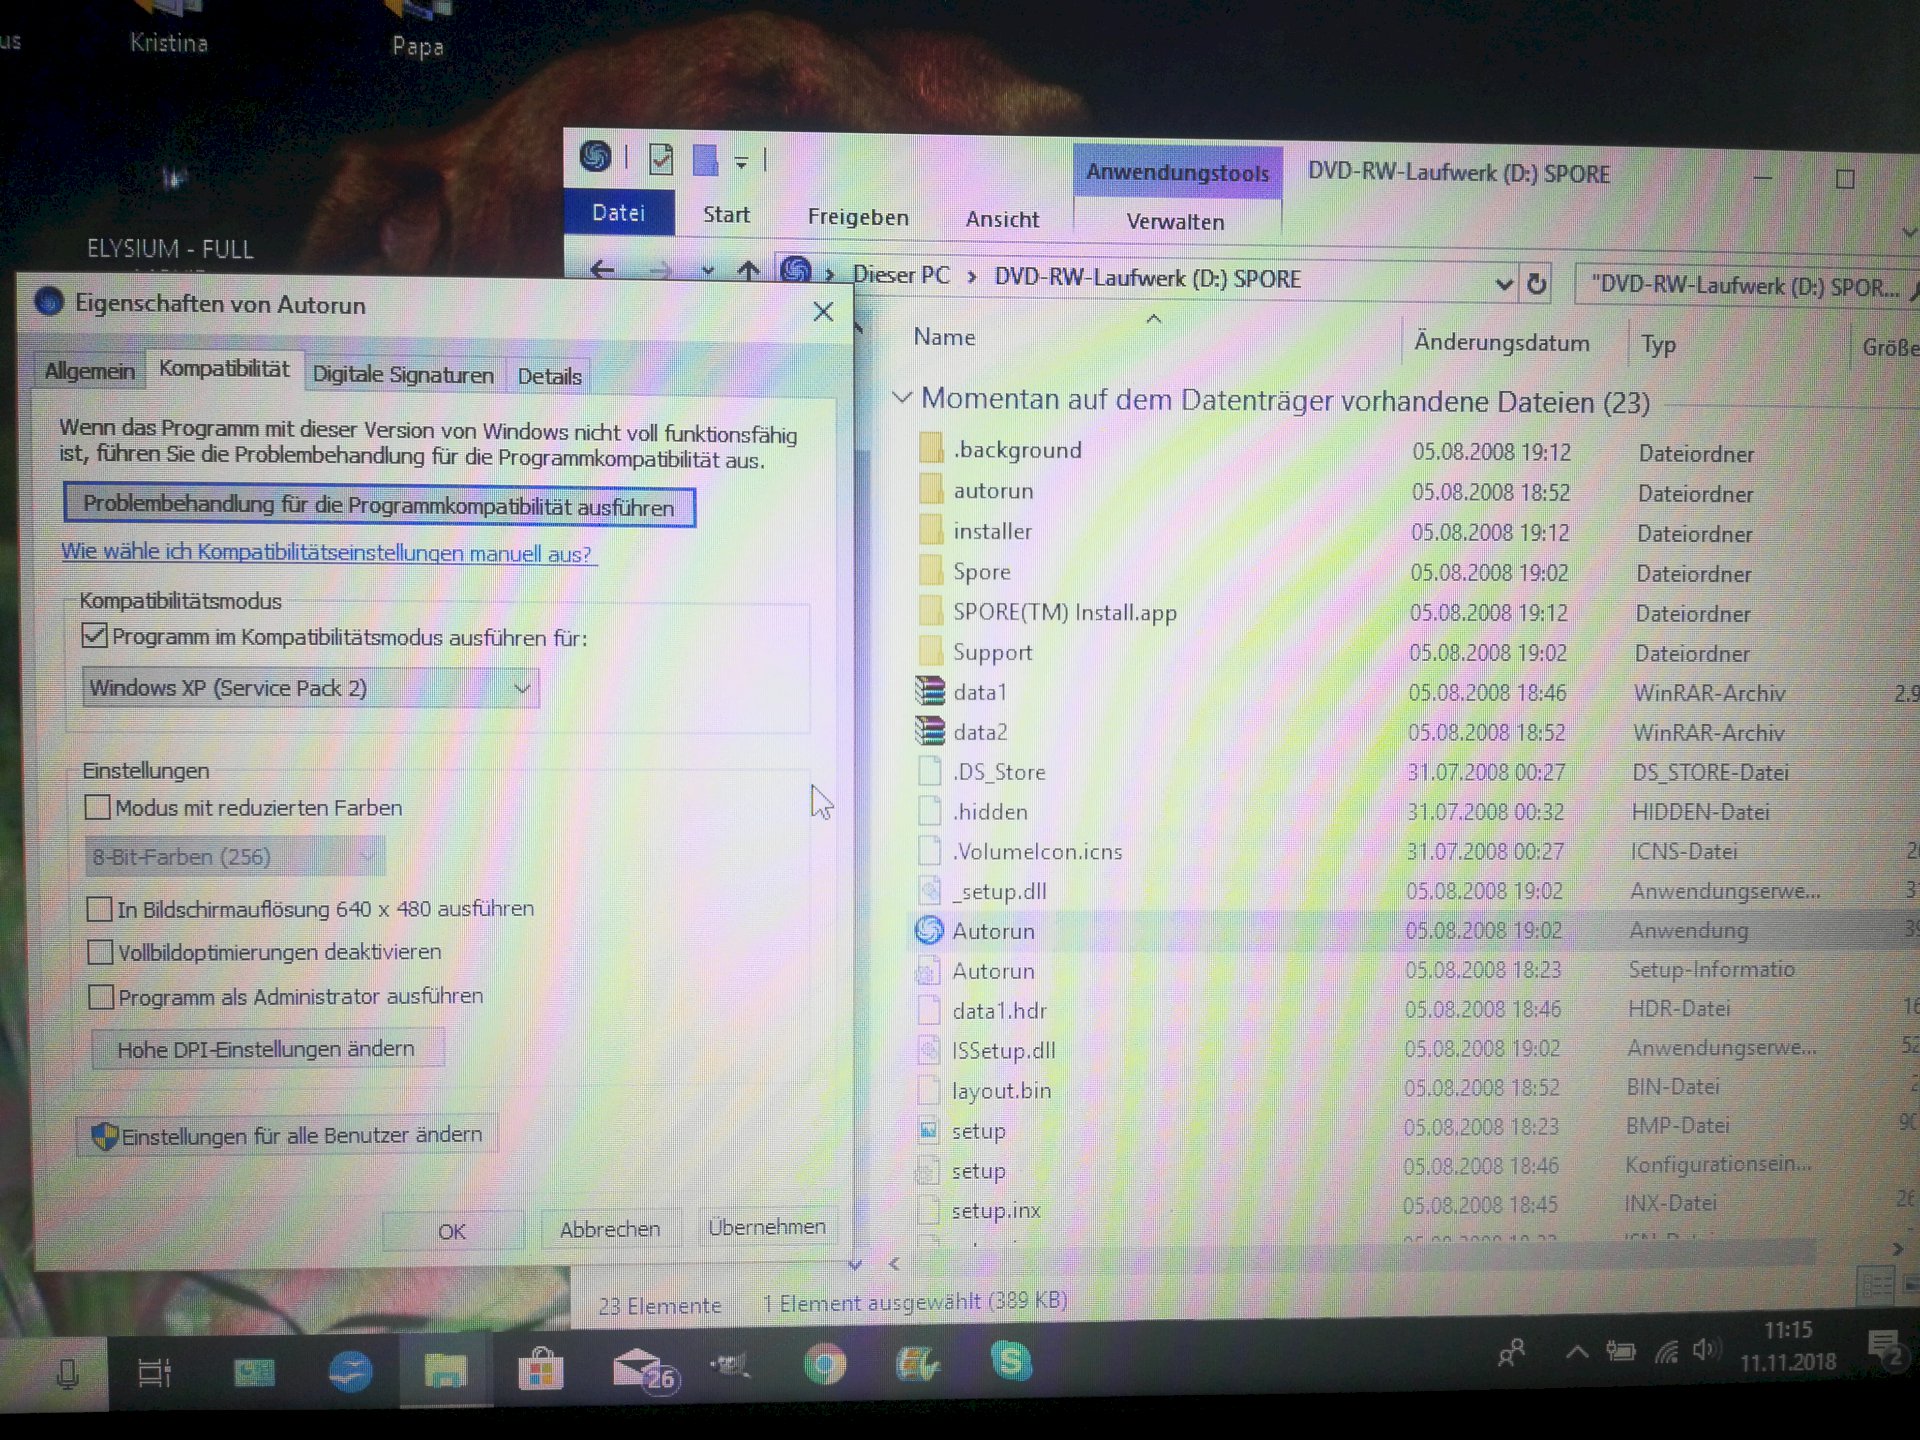The image size is (1920, 1440).
Task: Switch to the 'Digitale Signaturen' tab
Action: (x=403, y=374)
